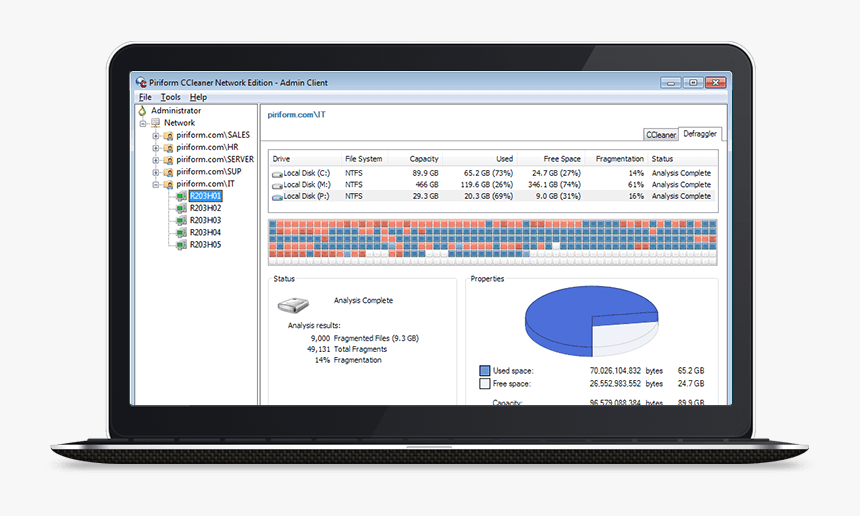Click the piriform.com\SALES group icon

coord(168,135)
